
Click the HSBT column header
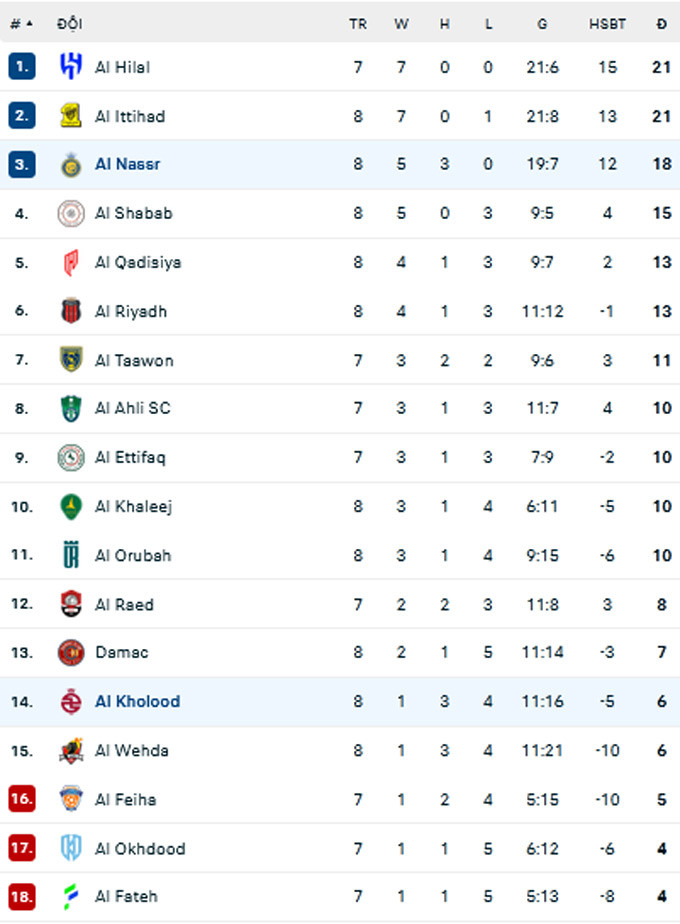coord(607,23)
